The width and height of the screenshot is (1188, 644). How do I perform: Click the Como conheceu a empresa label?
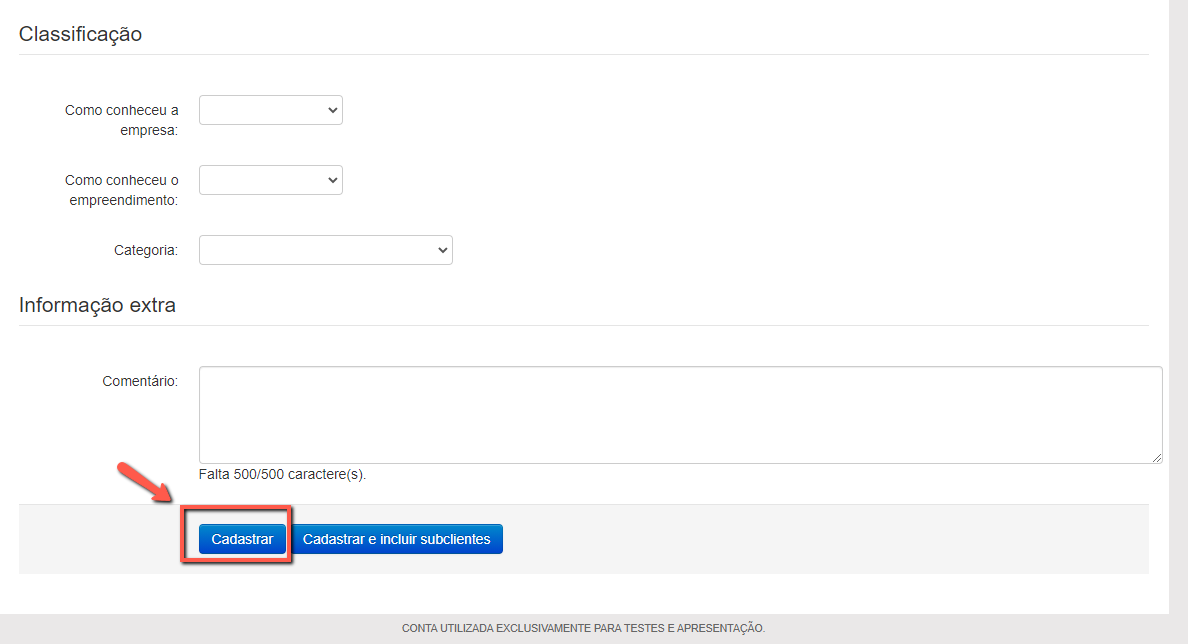pos(121,120)
